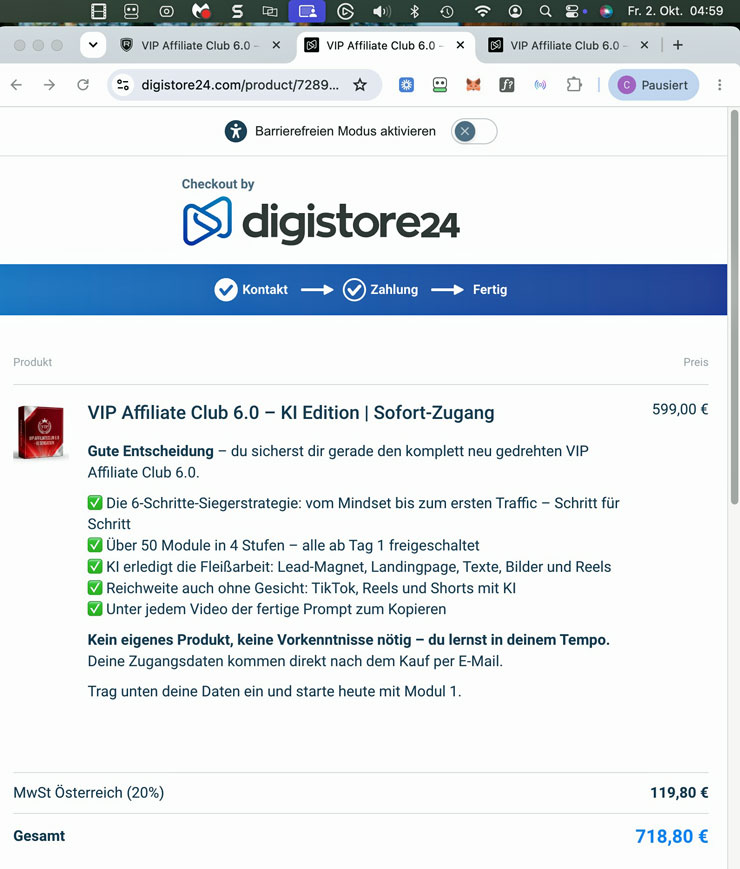
Task: Click the MwSt Österreich (20%) label
Action: 89,793
